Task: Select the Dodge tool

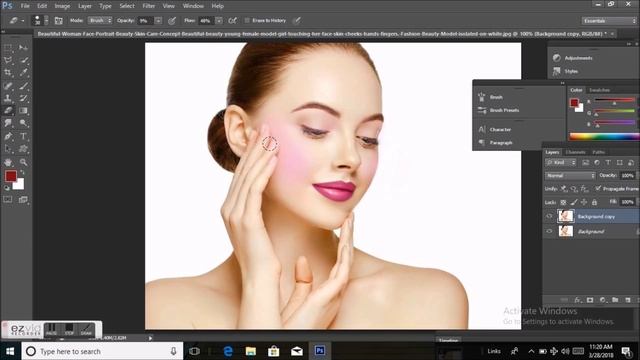Action: 23,123
